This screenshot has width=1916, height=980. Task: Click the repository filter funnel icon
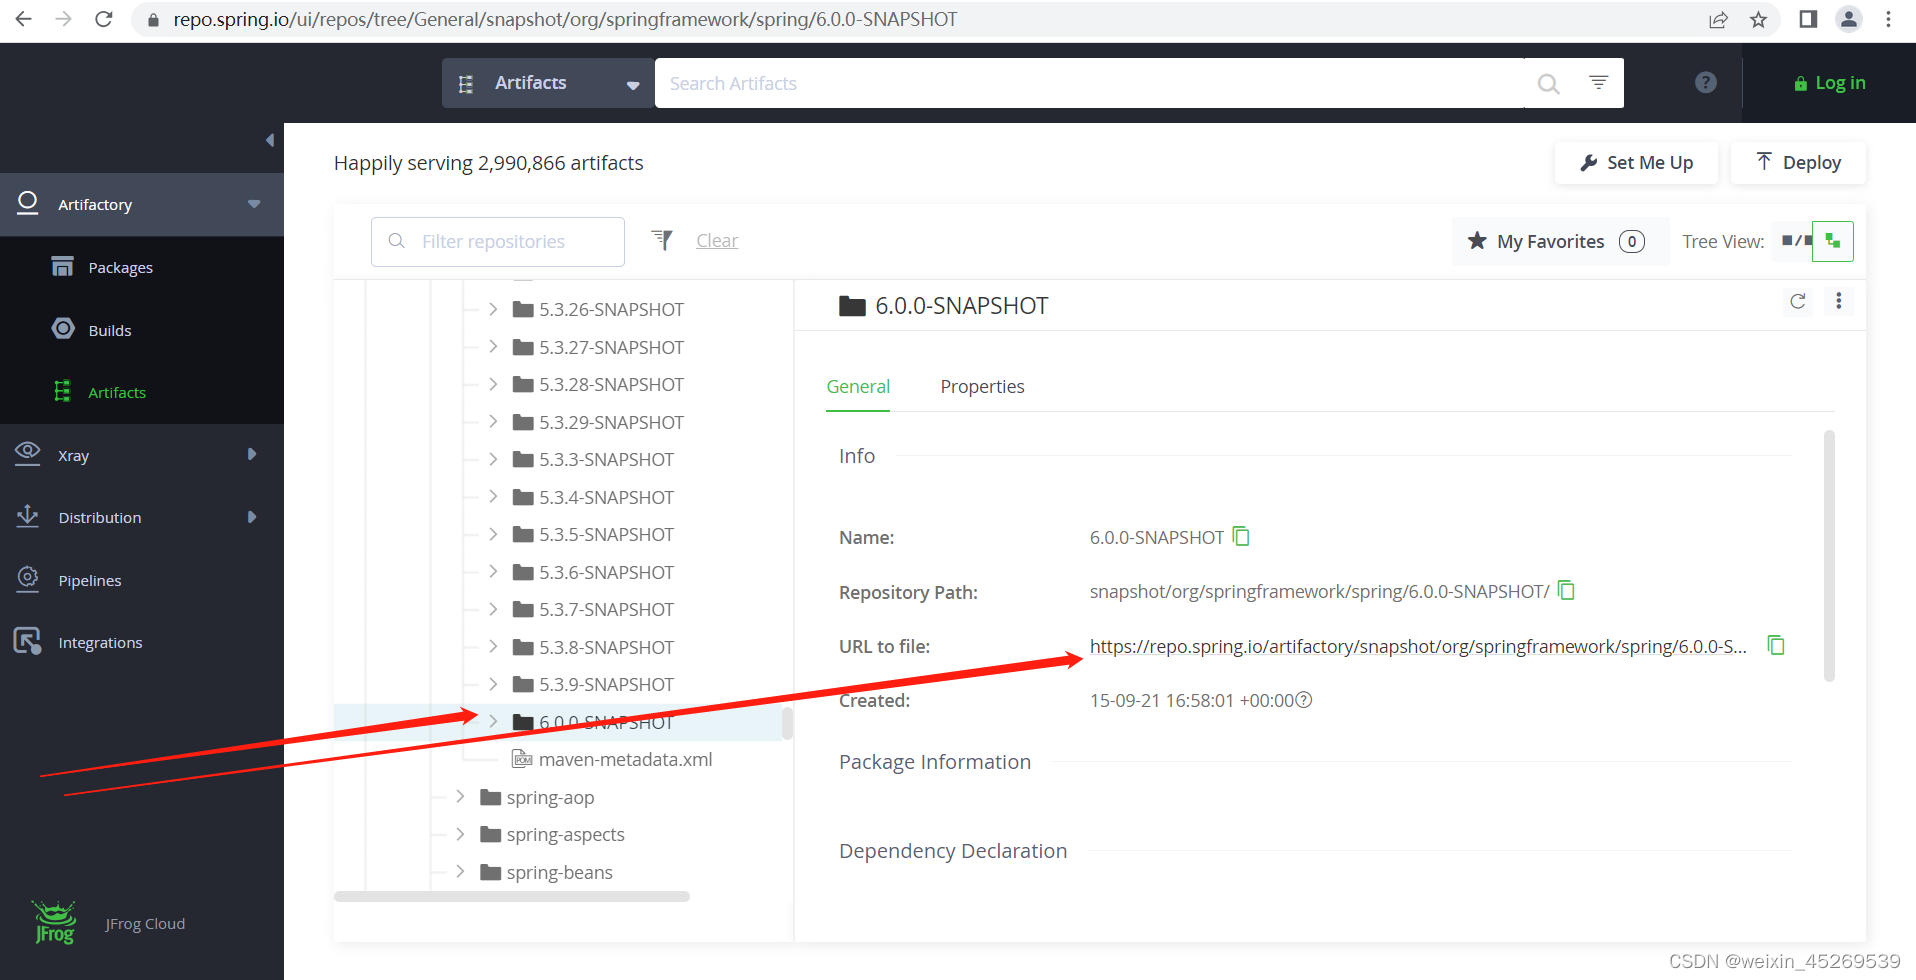click(662, 240)
